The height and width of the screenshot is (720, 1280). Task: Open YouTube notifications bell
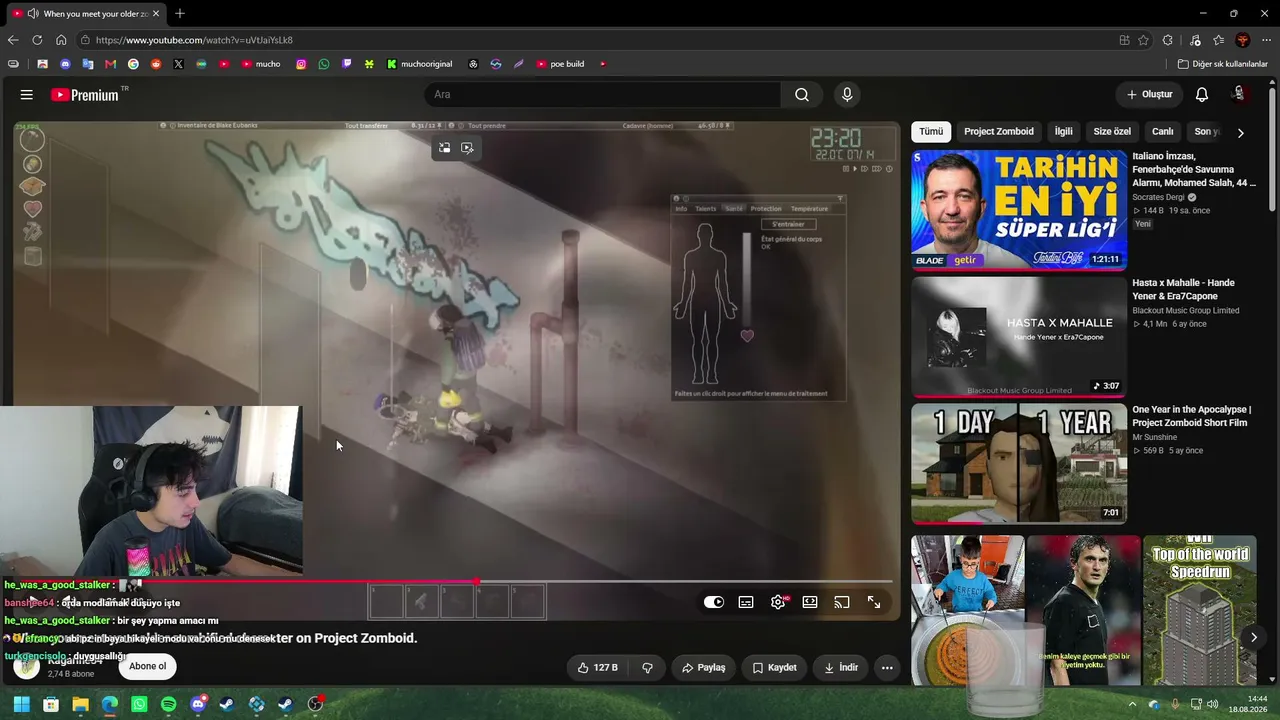[x=1202, y=94]
